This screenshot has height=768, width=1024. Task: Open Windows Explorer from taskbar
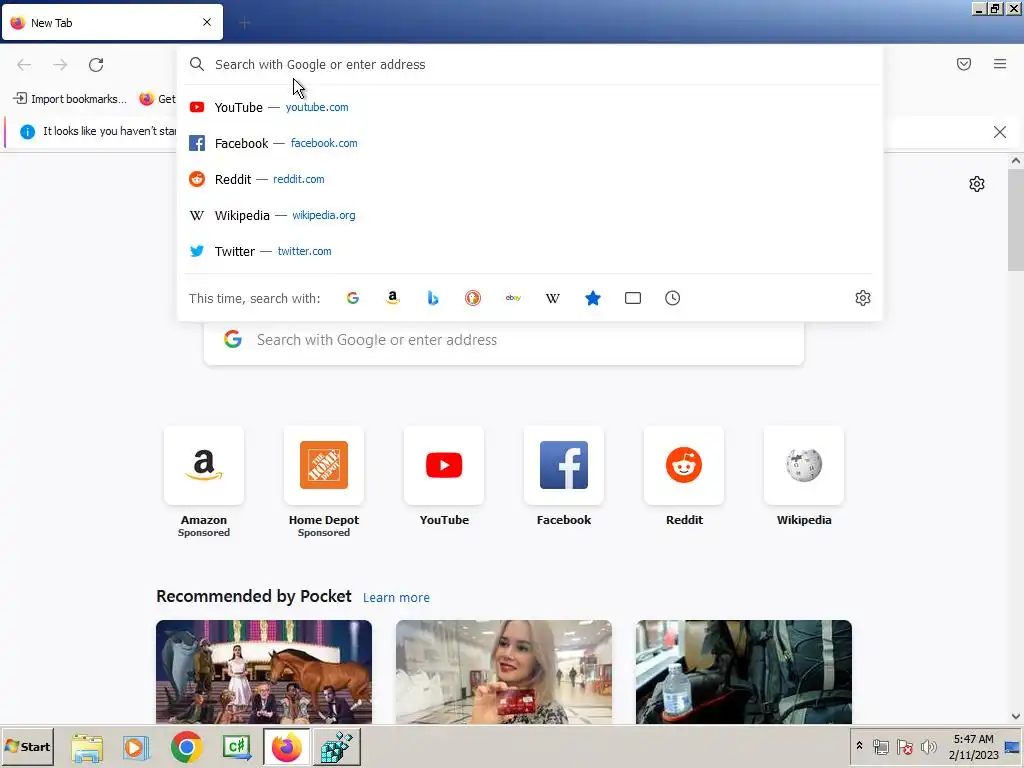[x=87, y=747]
